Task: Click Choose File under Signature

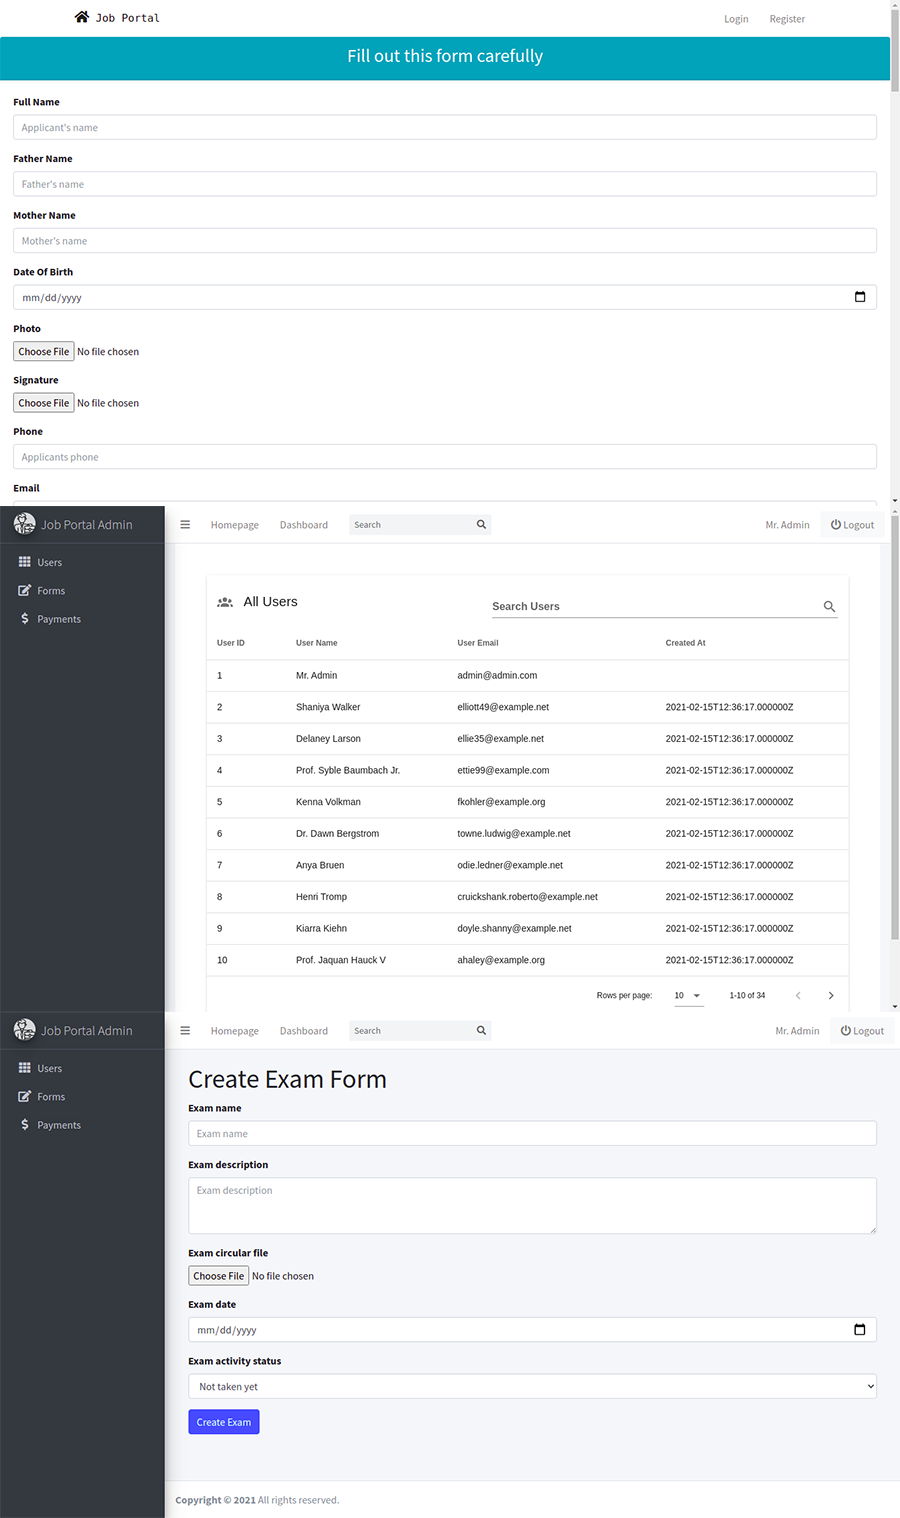Action: pos(44,403)
